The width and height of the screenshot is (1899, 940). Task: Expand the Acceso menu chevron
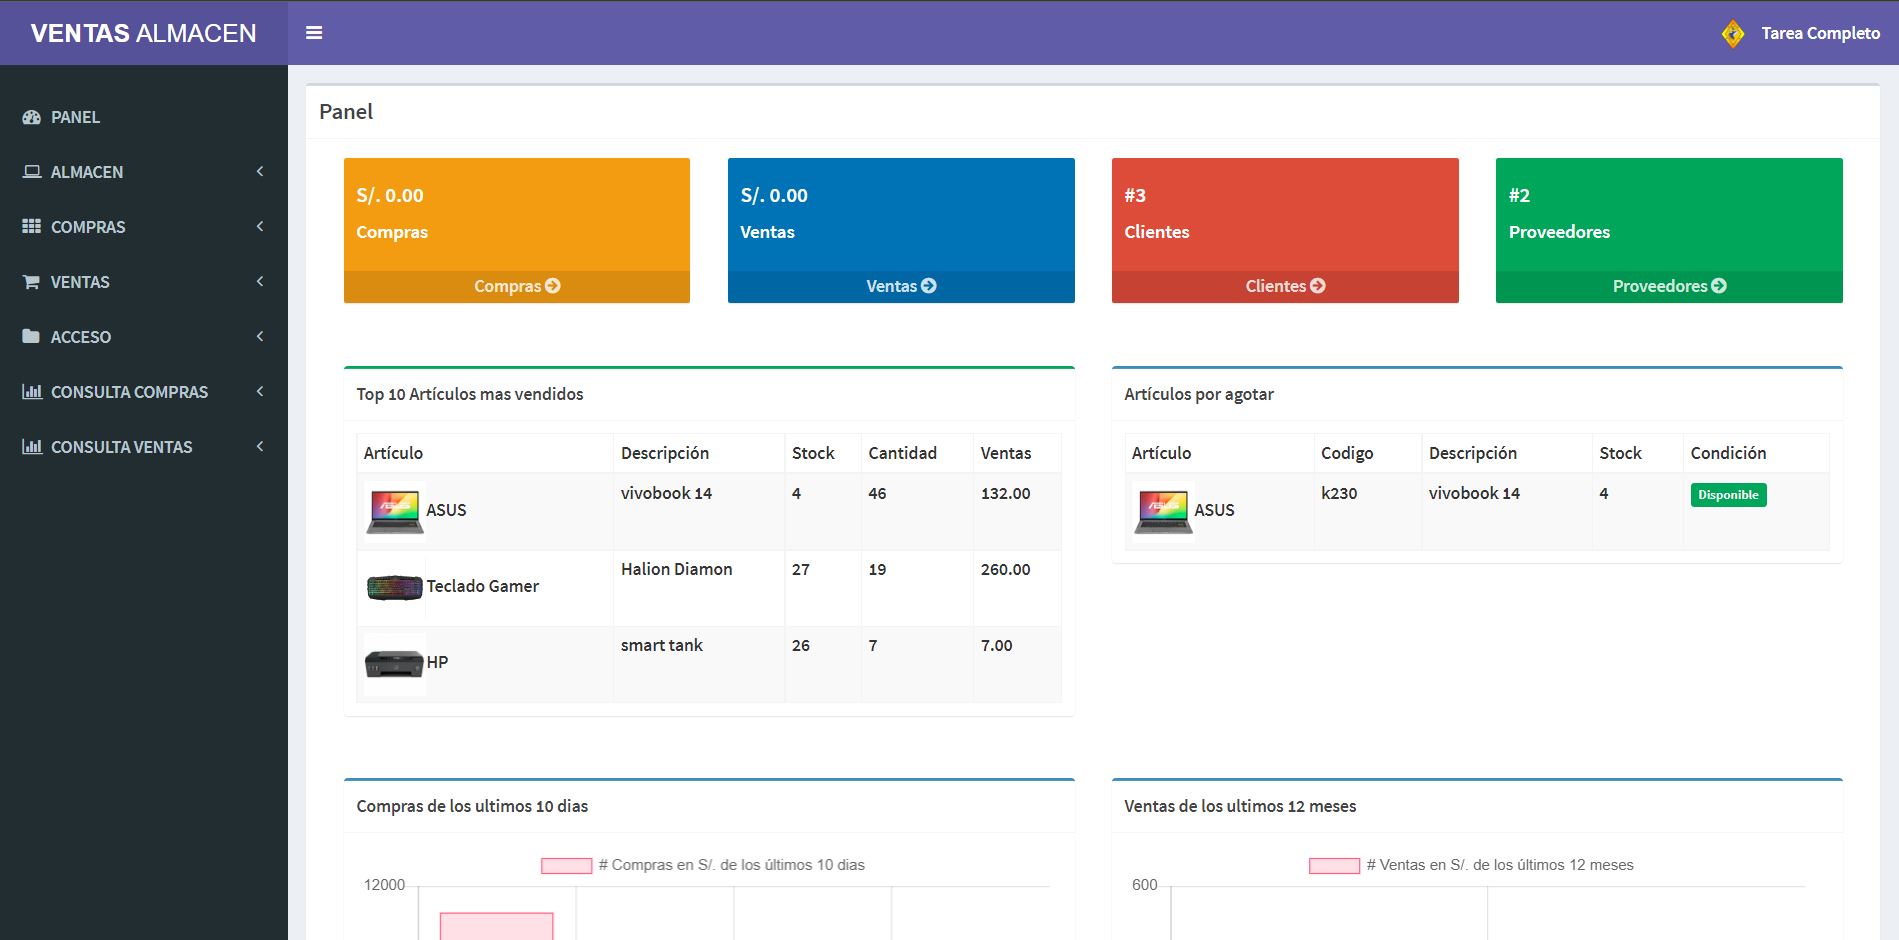point(260,337)
